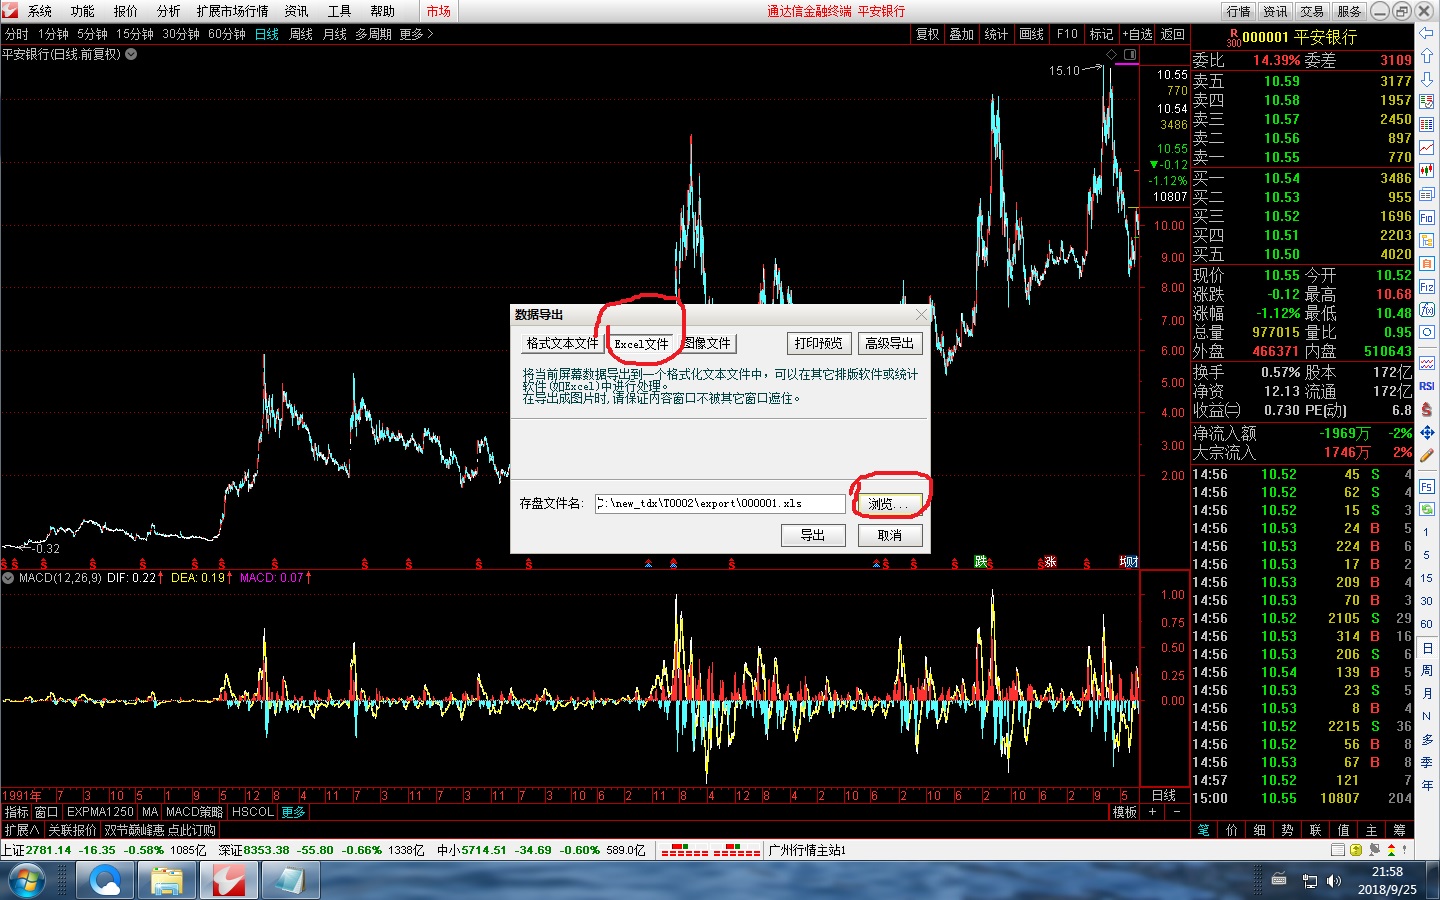
Task: Click the F10 company info sidebar icon
Action: coord(1427,217)
